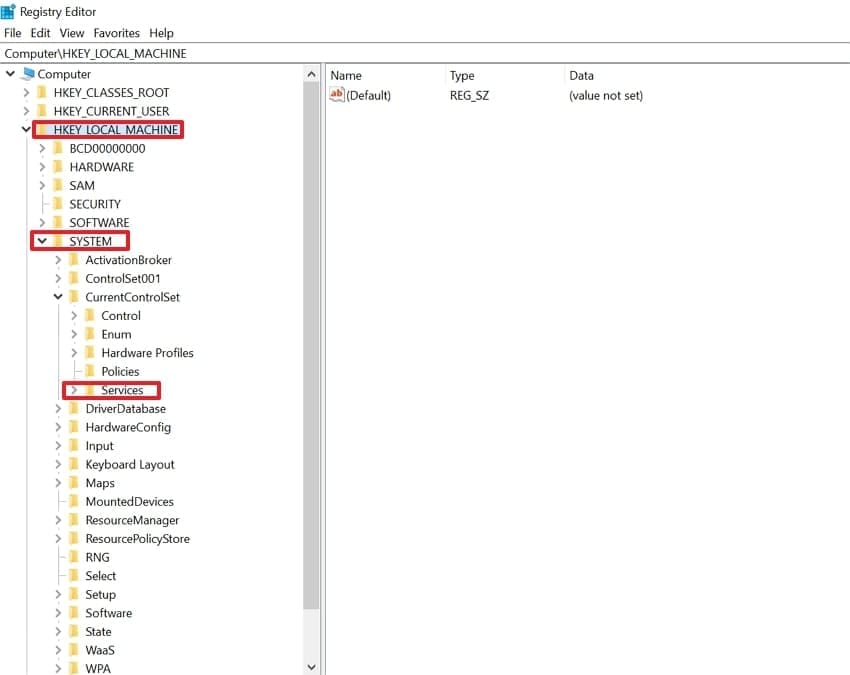Click the HARDWARE folder icon
Viewport: 850px width, 675px height.
point(58,167)
